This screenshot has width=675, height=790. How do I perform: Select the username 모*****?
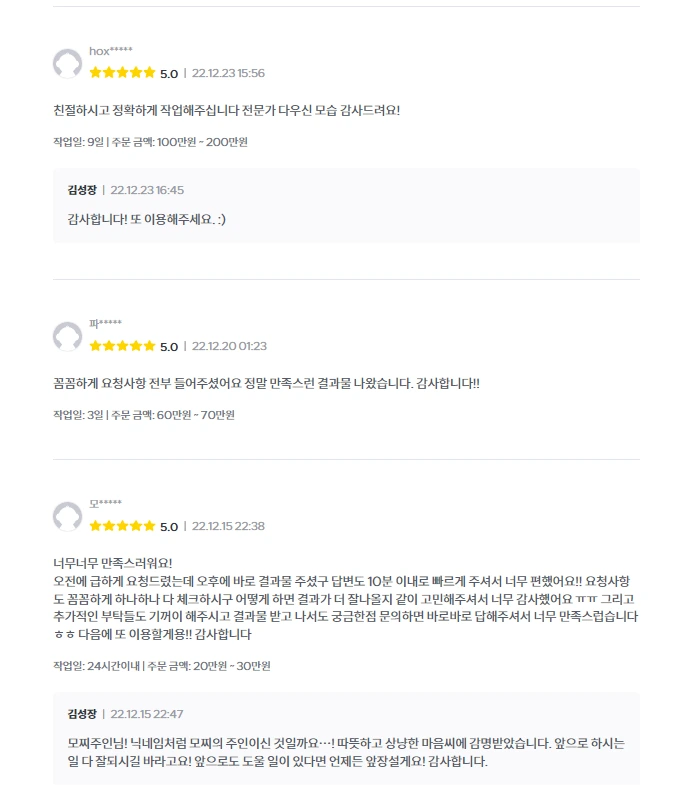coord(105,503)
